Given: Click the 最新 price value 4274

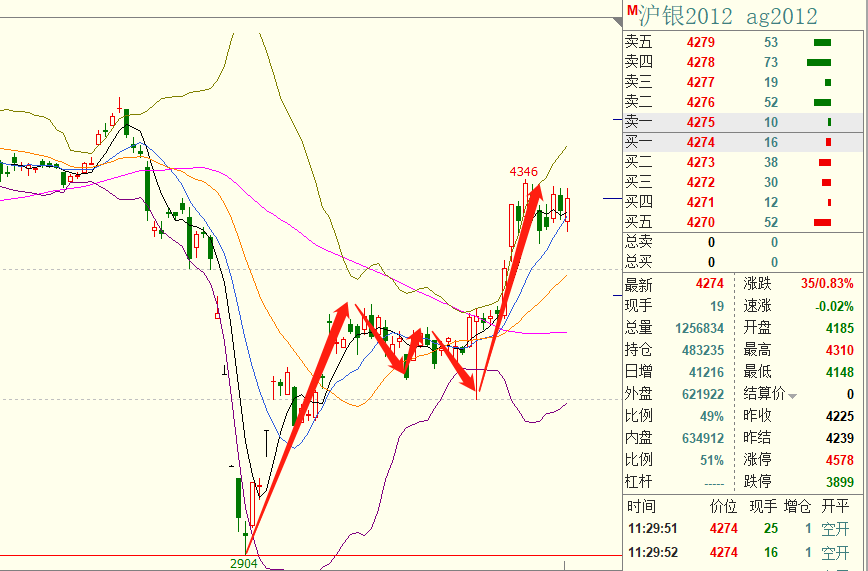Looking at the screenshot, I should 709,284.
